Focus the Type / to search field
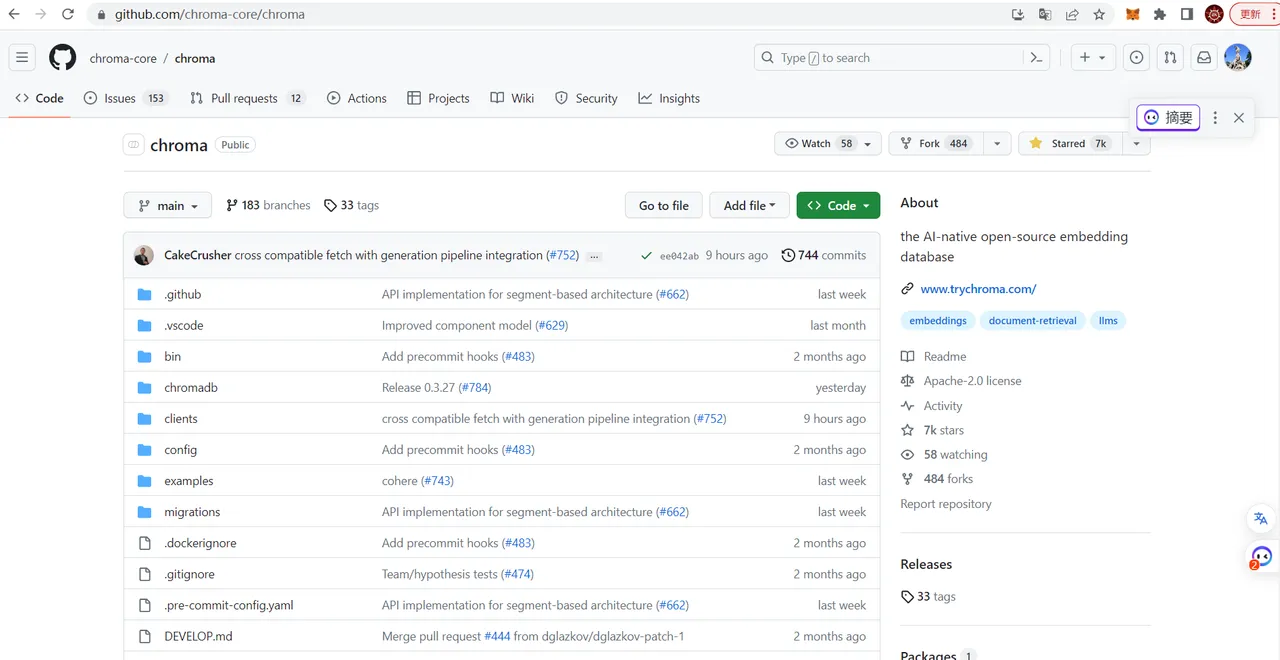 889,58
